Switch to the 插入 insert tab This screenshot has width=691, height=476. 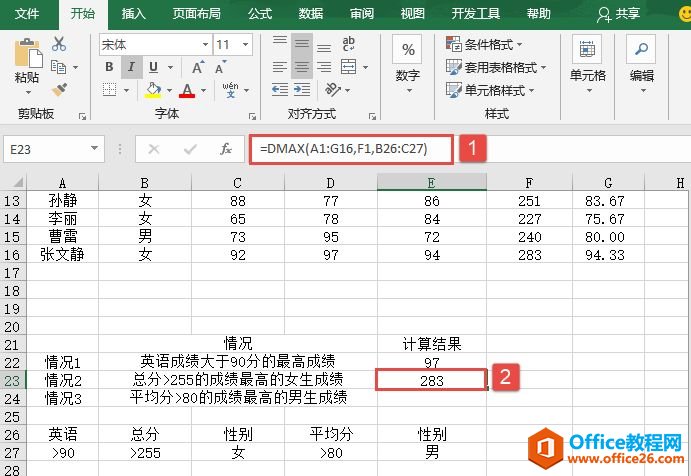point(134,14)
